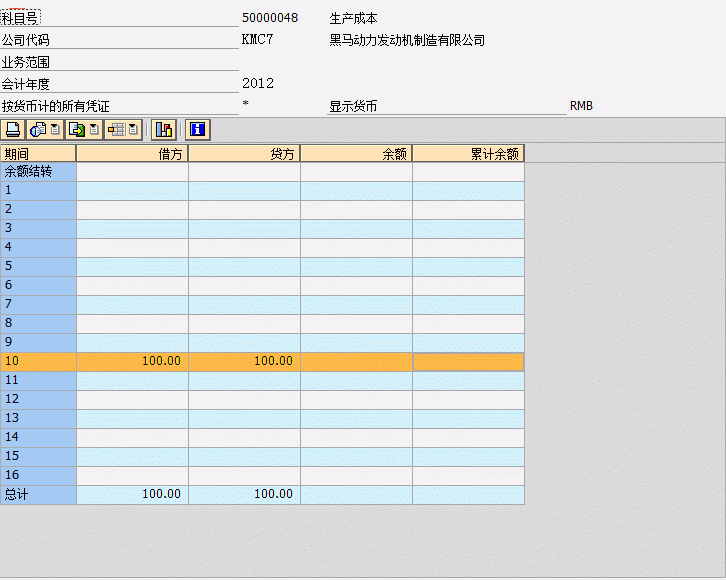This screenshot has height=580, width=726.
Task: Select the 累计余额 column header
Action: point(469,154)
